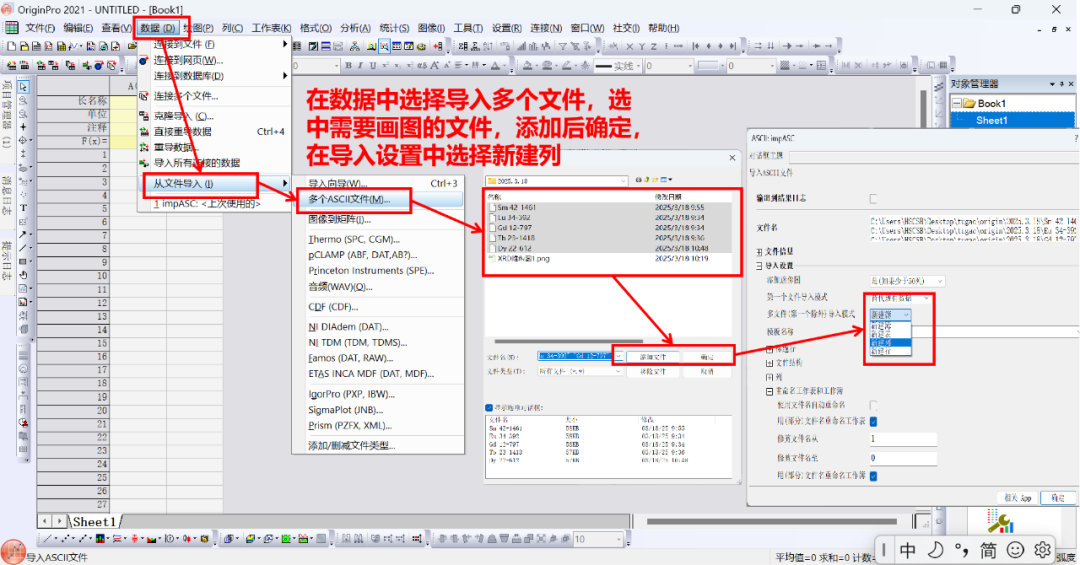Select the Pointer tool in tools sidebar

pyautogui.click(x=23, y=88)
